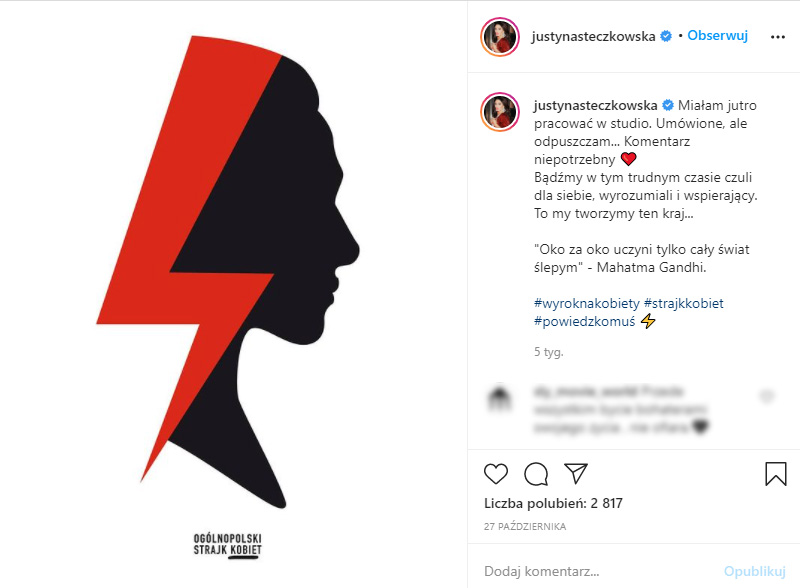Open the justynasteczkowska avatar in the post header
The image size is (800, 588).
(500, 37)
